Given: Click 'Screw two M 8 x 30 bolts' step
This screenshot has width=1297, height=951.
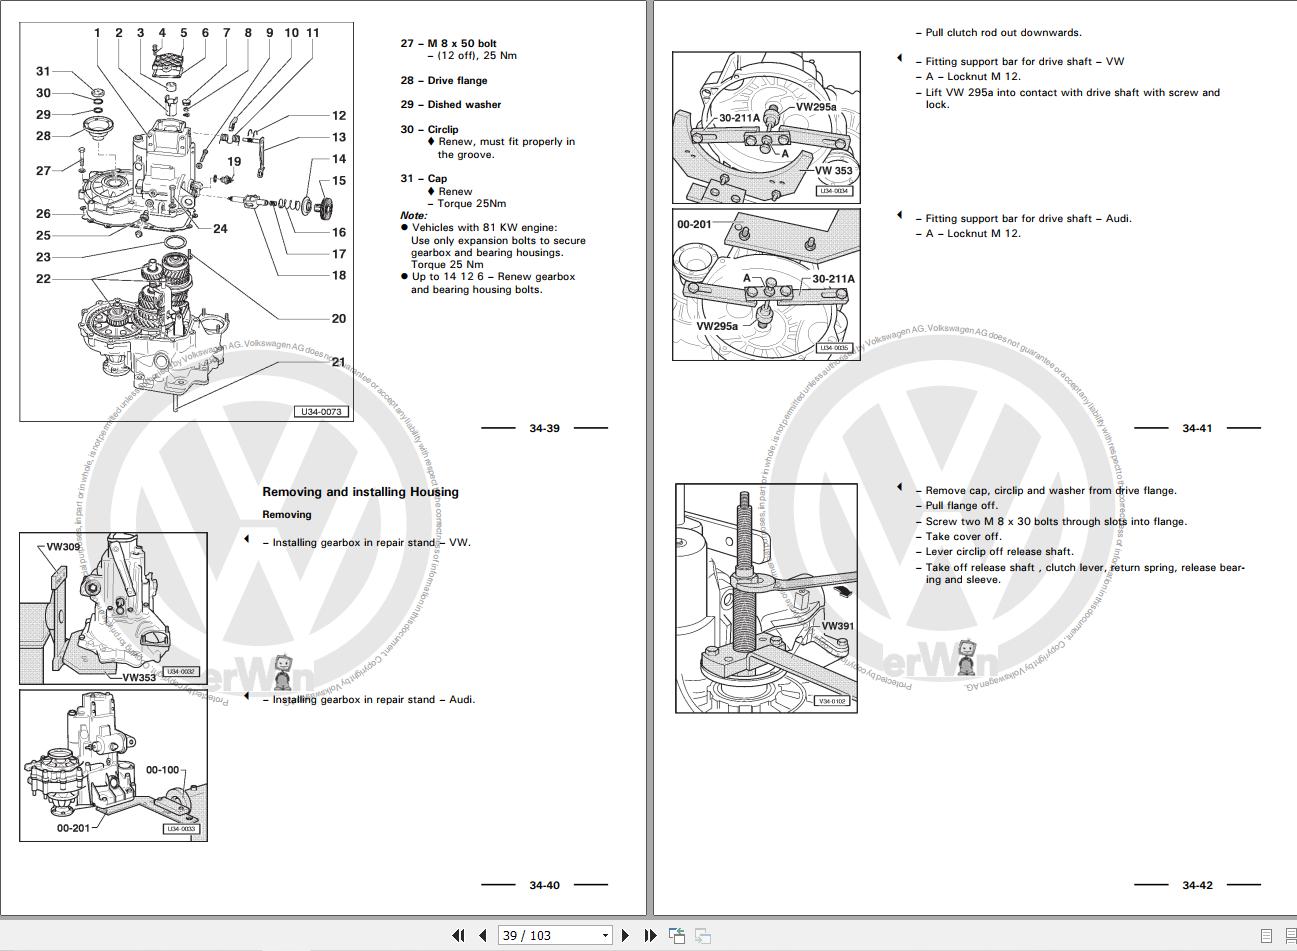Looking at the screenshot, I should (x=1051, y=521).
